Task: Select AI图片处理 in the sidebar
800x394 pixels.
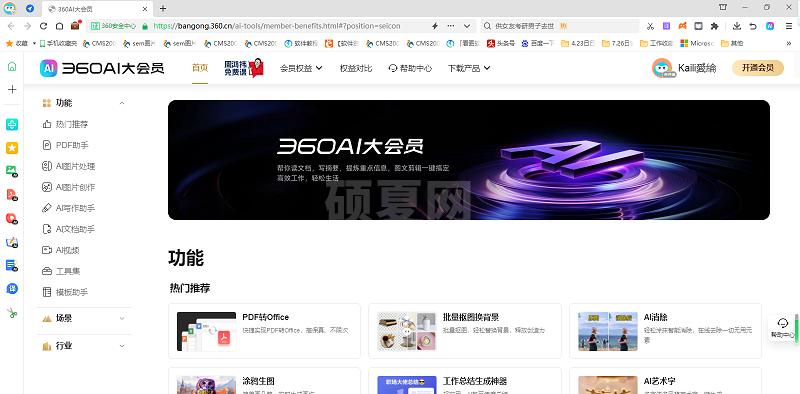Action: coord(68,166)
